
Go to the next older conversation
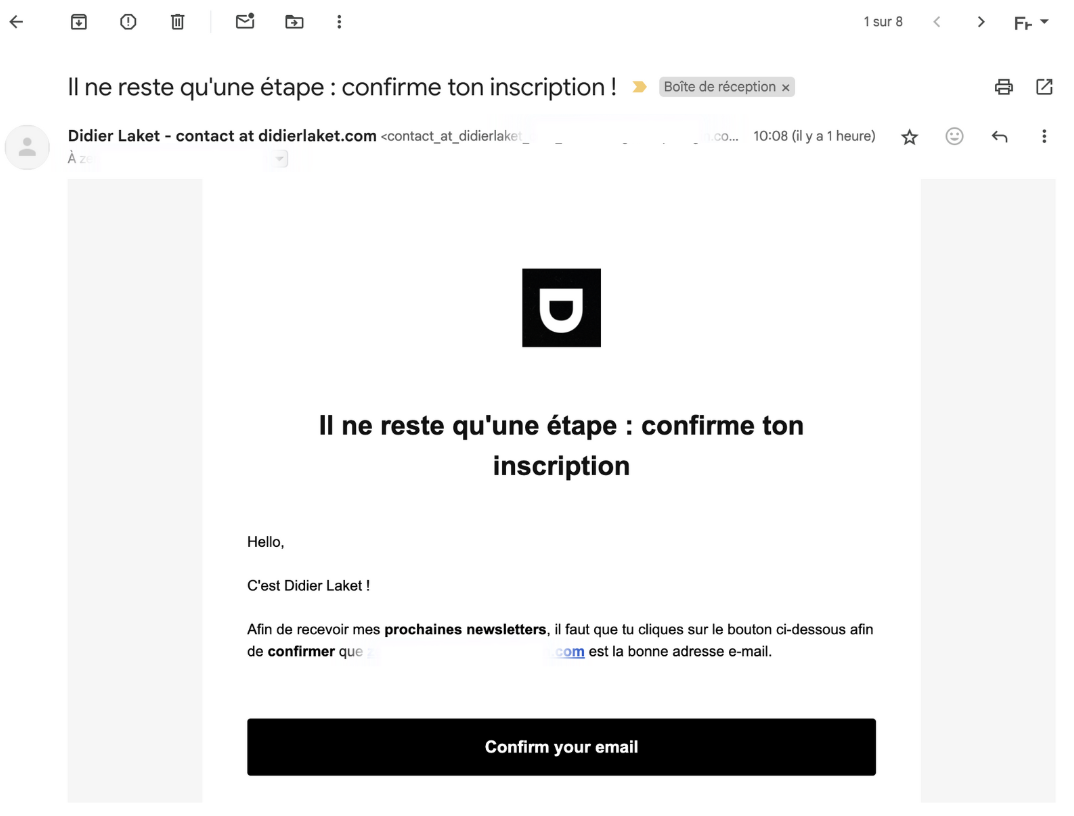click(981, 22)
